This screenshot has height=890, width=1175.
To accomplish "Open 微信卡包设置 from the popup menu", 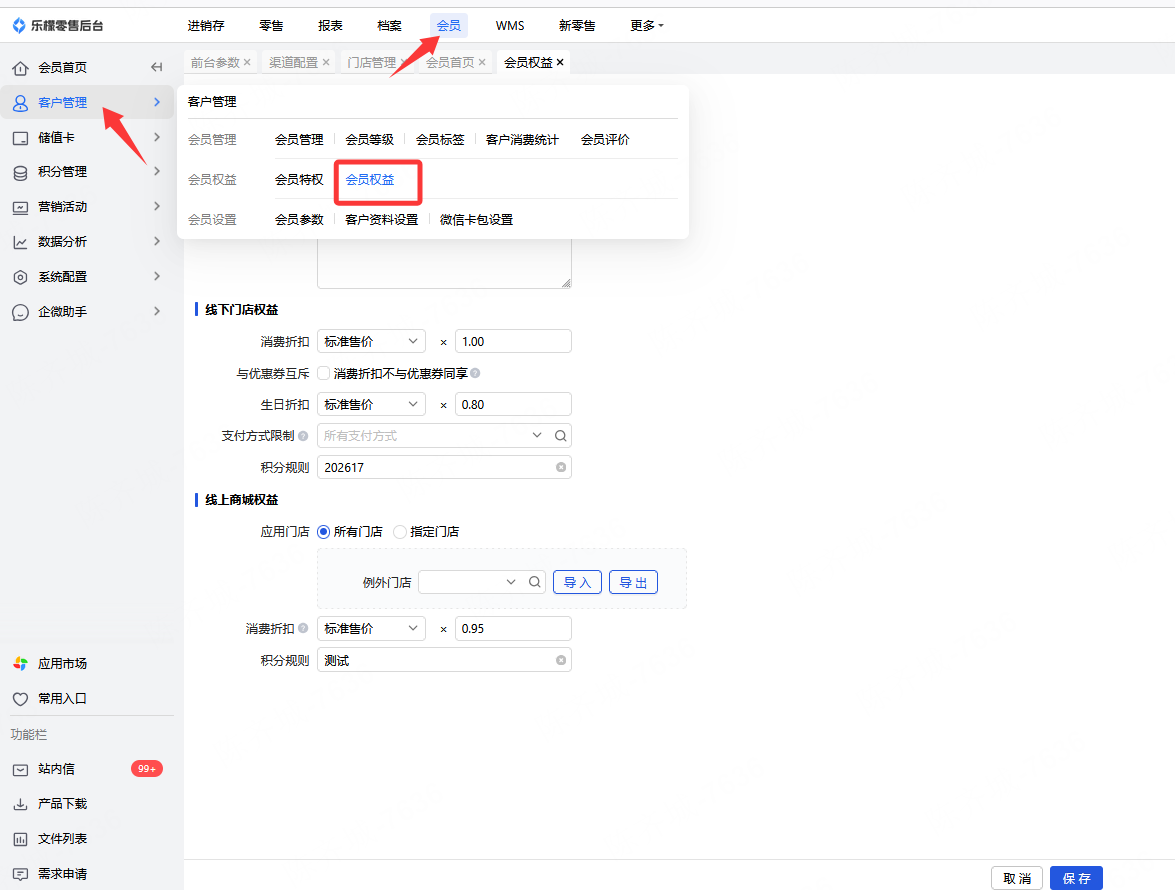I will click(477, 220).
